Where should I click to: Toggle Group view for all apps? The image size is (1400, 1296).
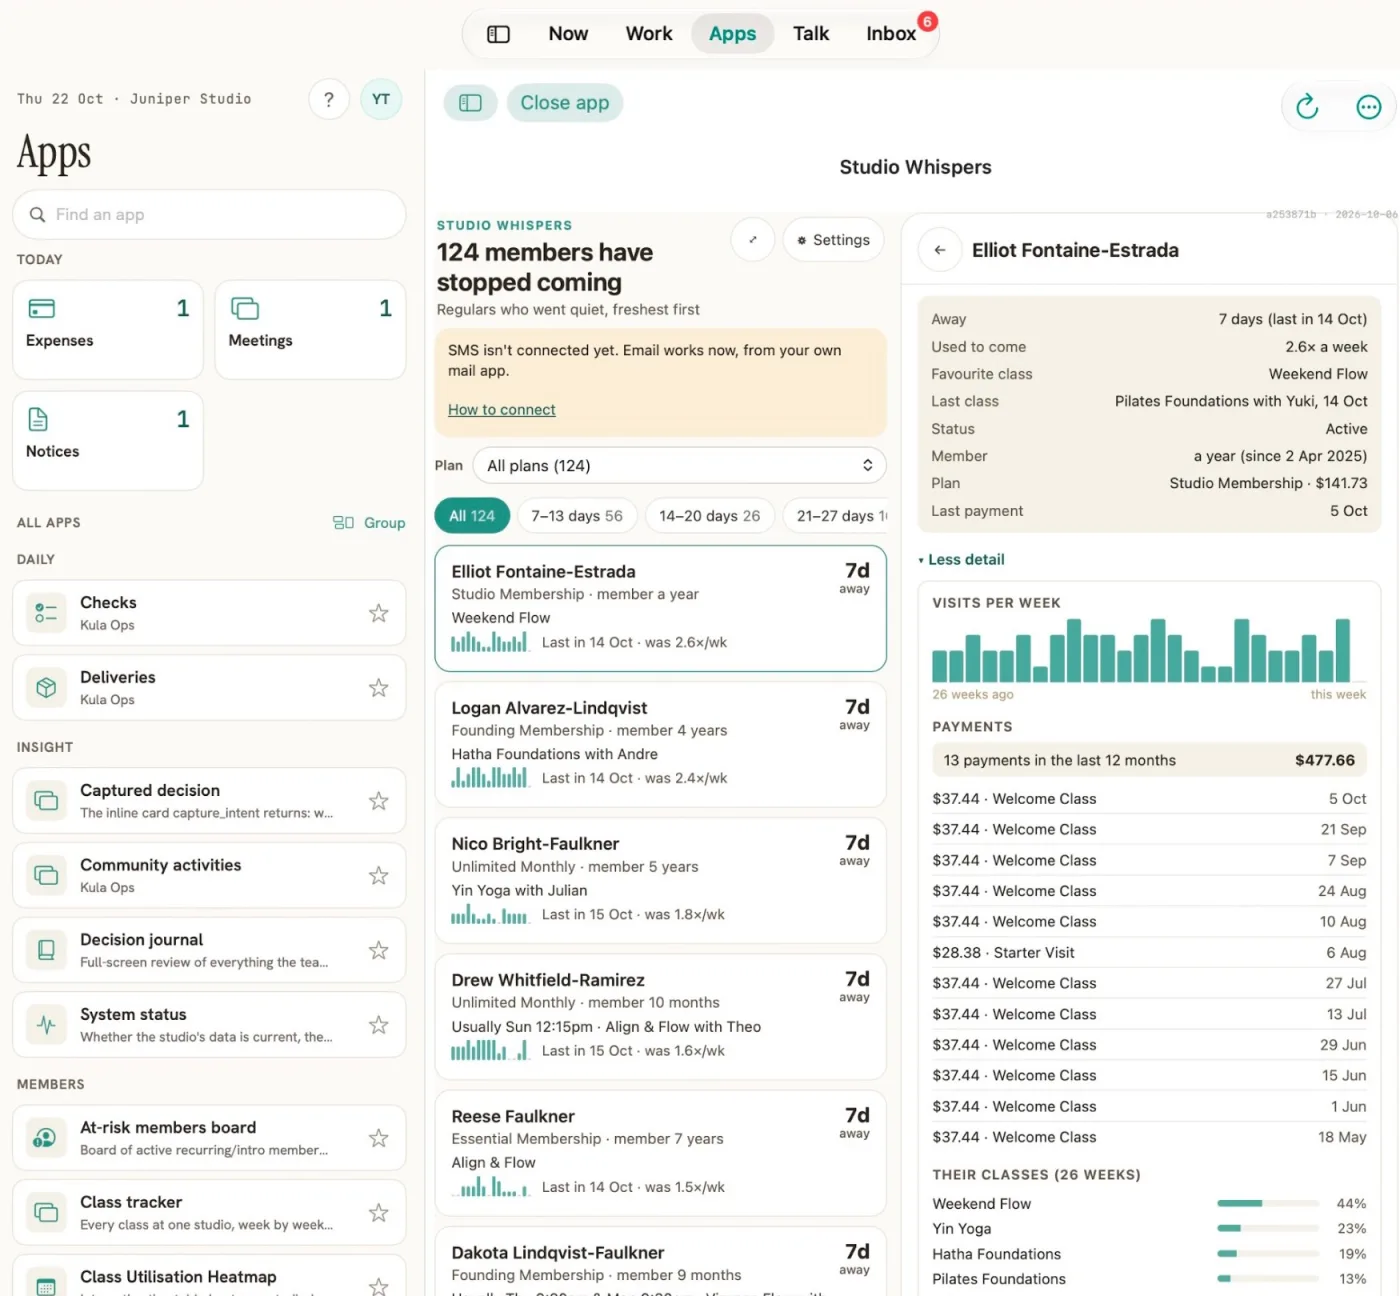(369, 523)
